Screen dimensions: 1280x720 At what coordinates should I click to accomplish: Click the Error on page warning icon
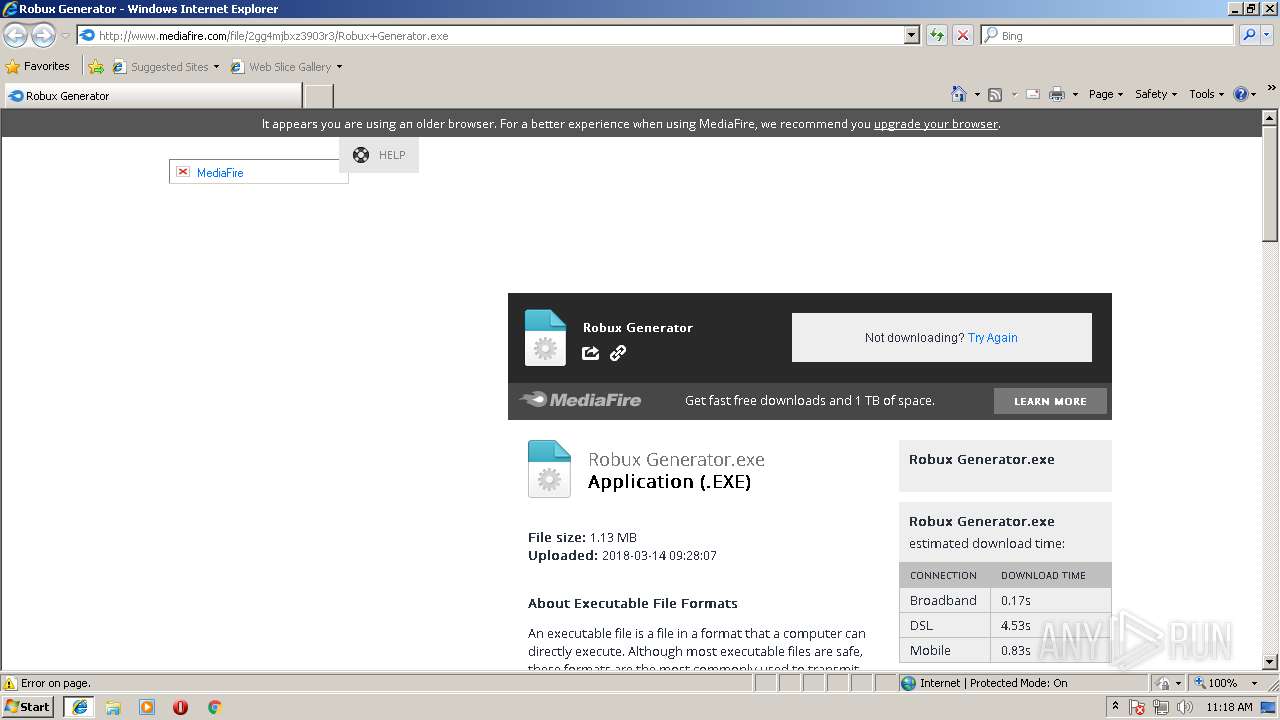(10, 683)
